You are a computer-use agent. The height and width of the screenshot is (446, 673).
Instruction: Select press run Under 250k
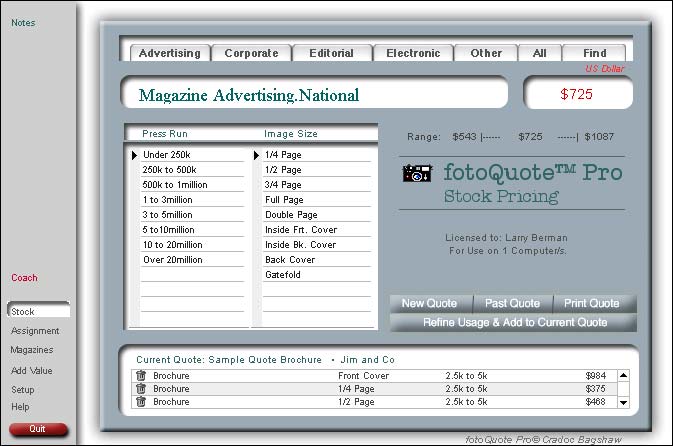coord(192,155)
